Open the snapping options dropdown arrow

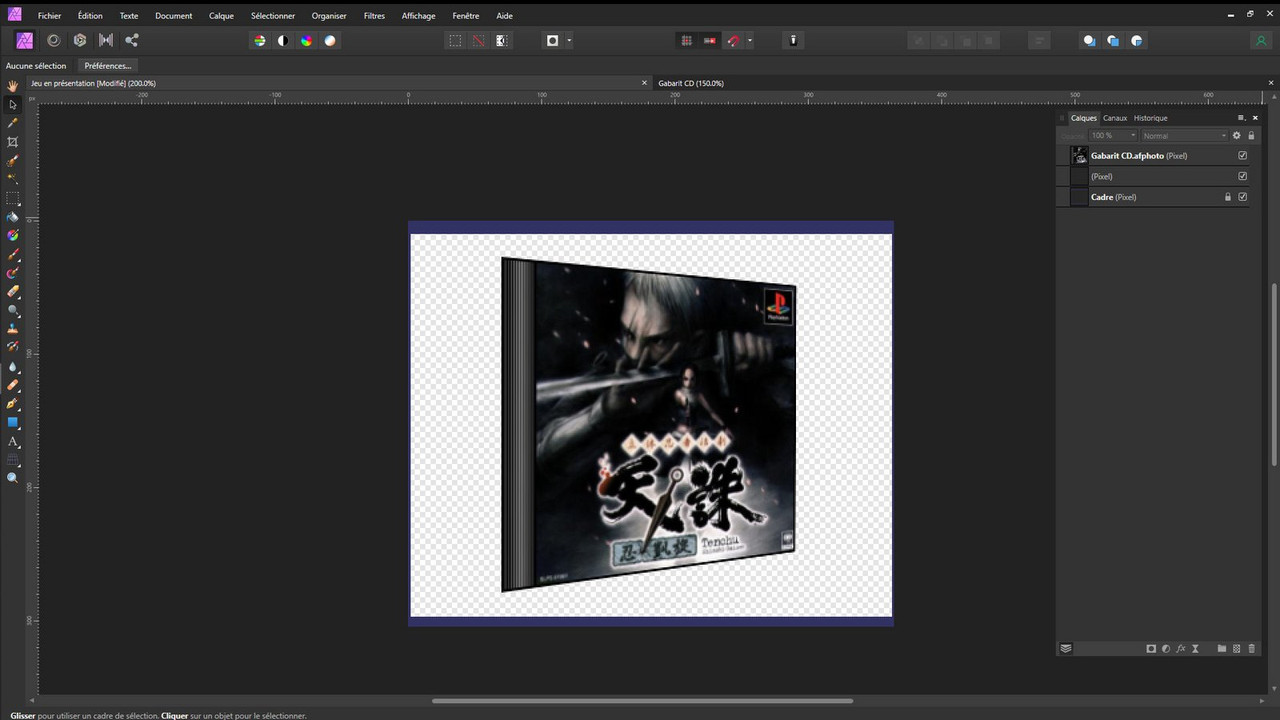pos(750,41)
